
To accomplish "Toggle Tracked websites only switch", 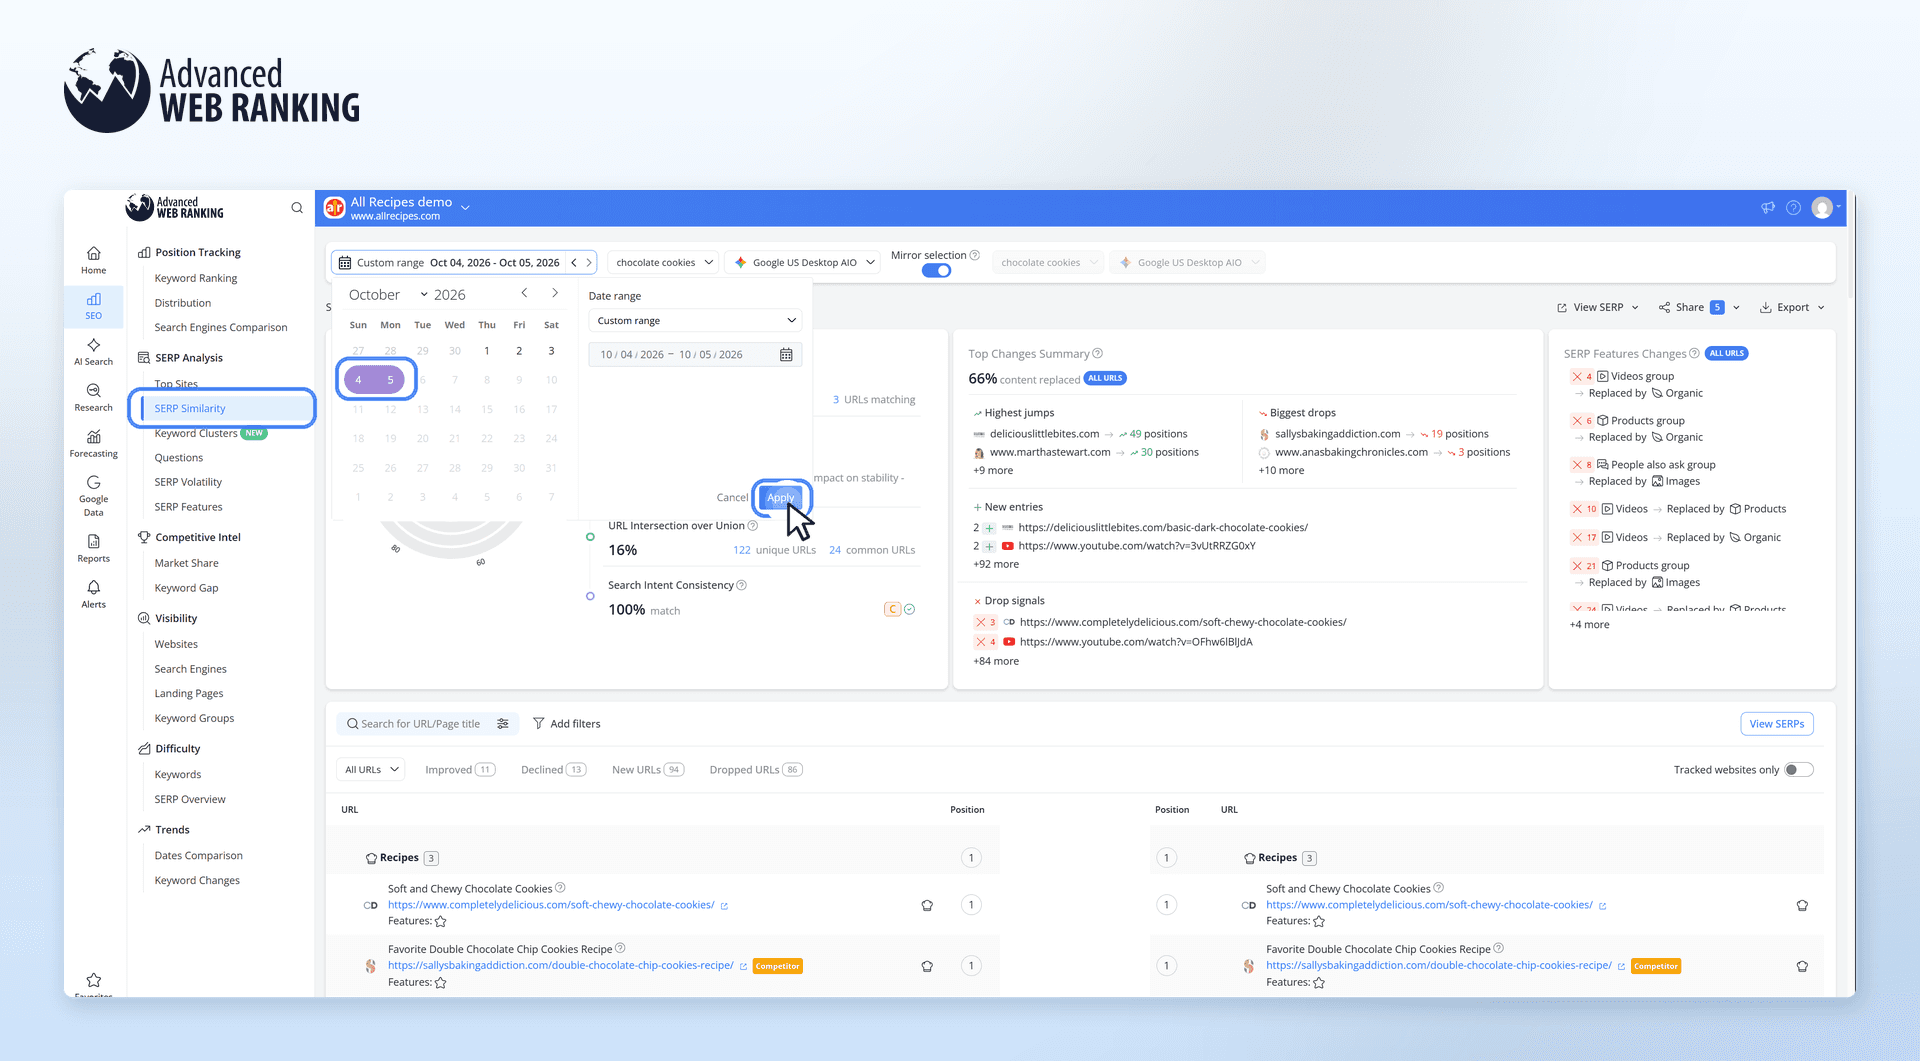I will 1799,770.
